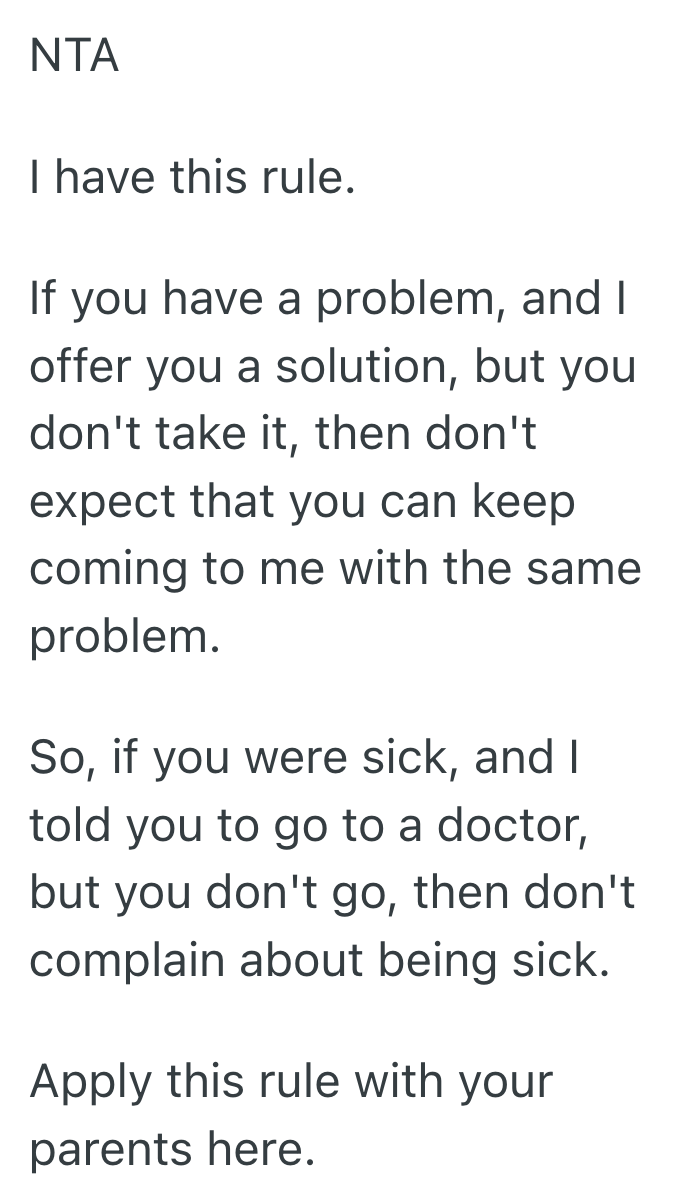
Task: Click the line "coming to me with the same"
Action: point(335,568)
